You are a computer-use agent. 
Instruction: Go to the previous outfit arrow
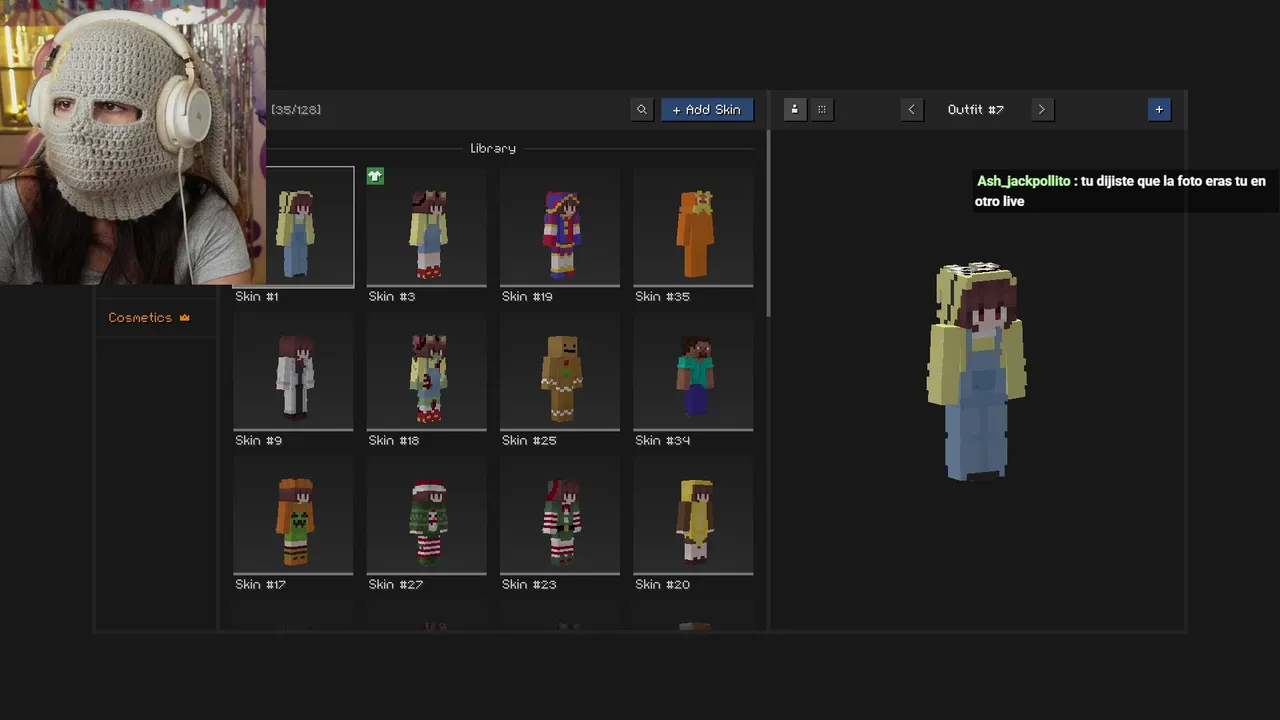point(911,110)
